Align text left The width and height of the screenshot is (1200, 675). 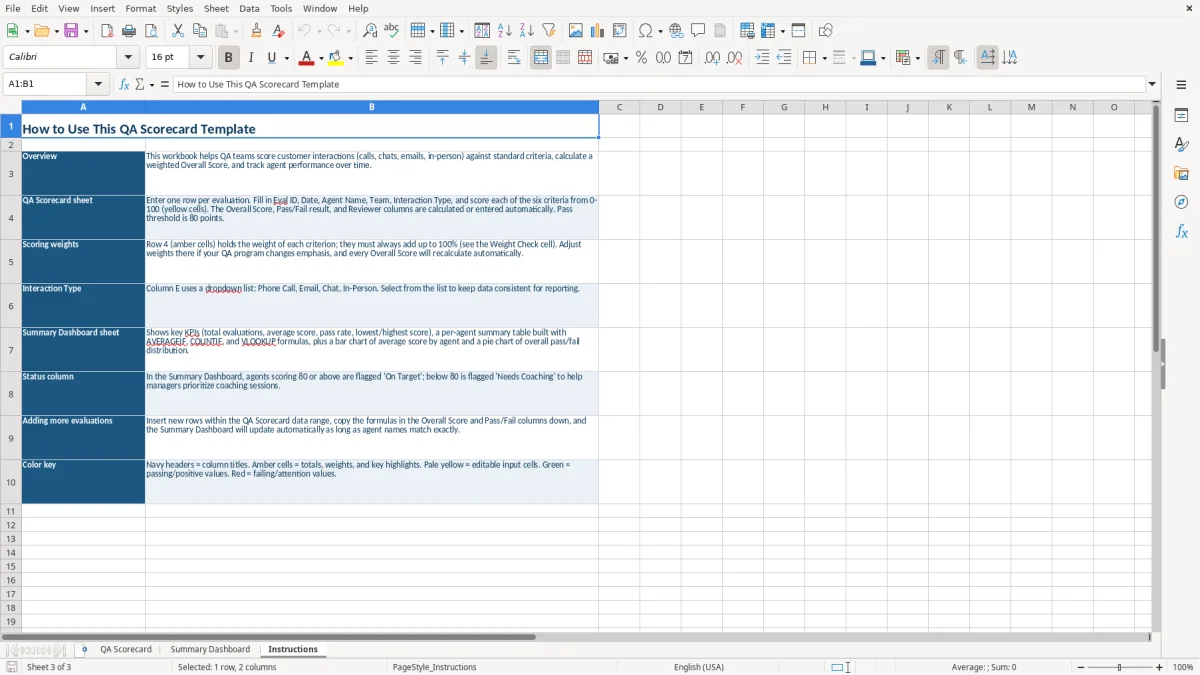pyautogui.click(x=371, y=58)
